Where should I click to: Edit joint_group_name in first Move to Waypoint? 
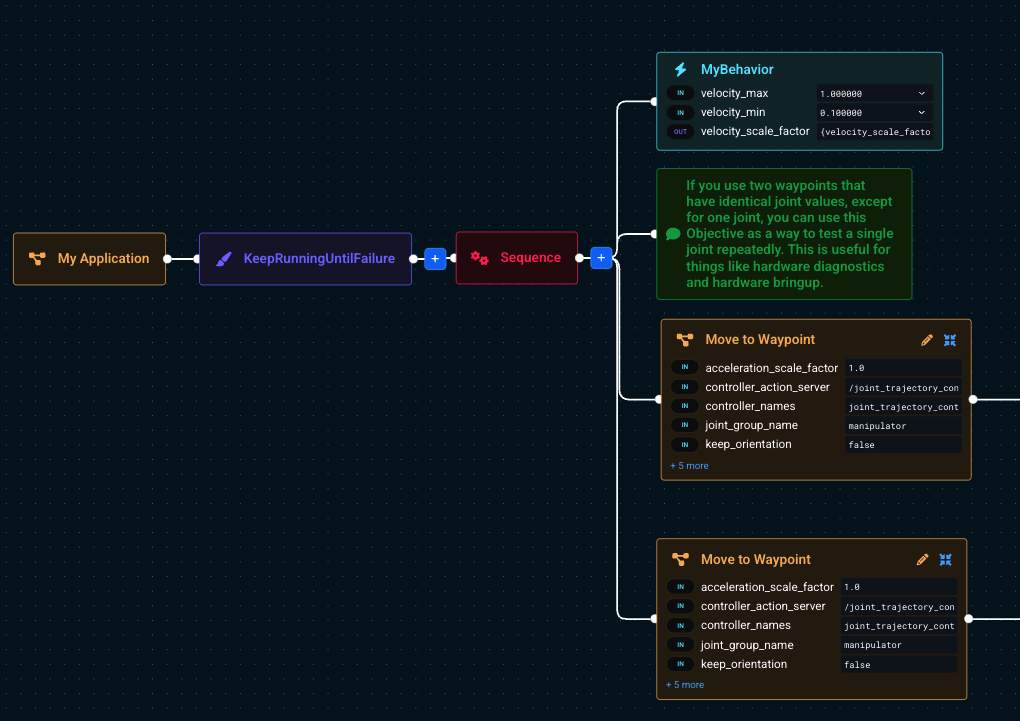903,426
